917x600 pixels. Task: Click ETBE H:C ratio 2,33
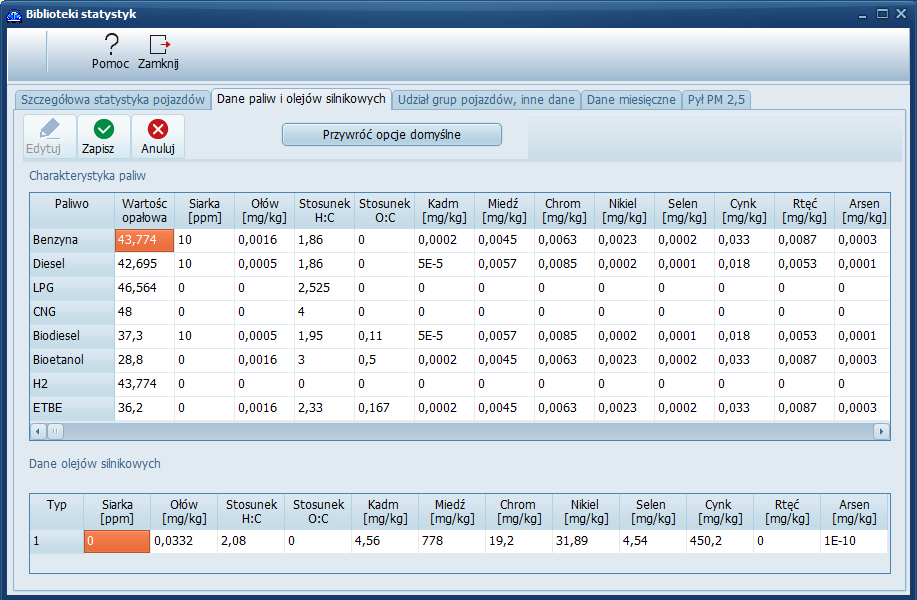(x=325, y=408)
